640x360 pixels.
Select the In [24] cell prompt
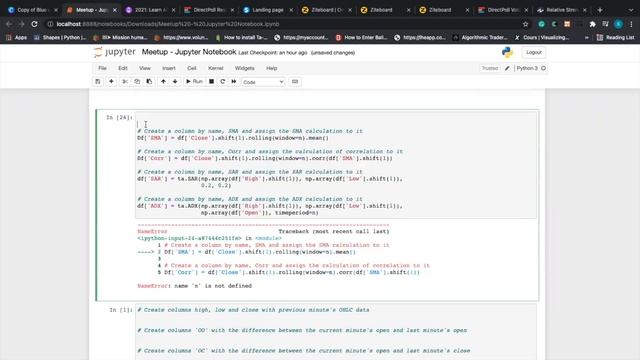[x=119, y=118]
